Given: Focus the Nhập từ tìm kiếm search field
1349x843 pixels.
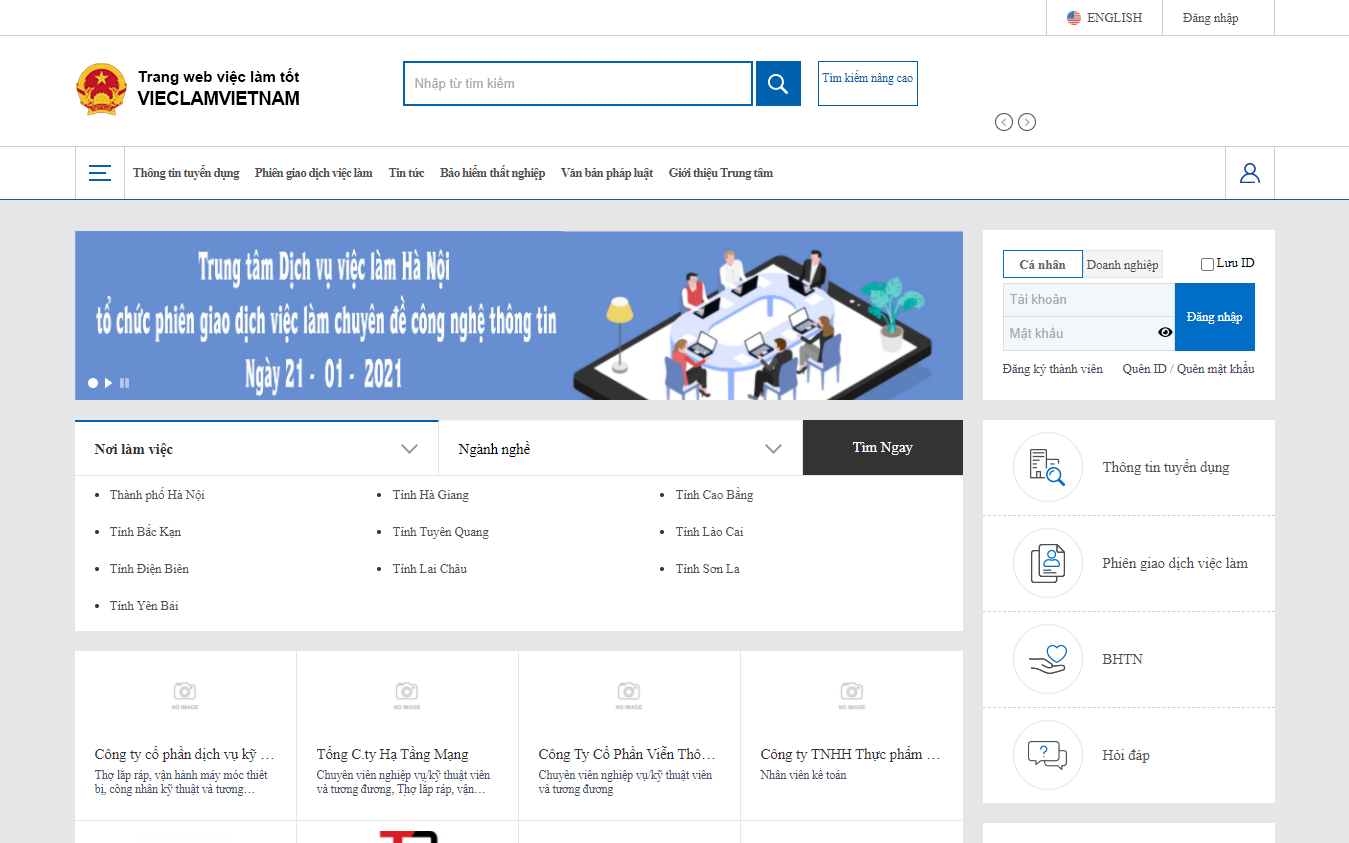Looking at the screenshot, I should 578,83.
